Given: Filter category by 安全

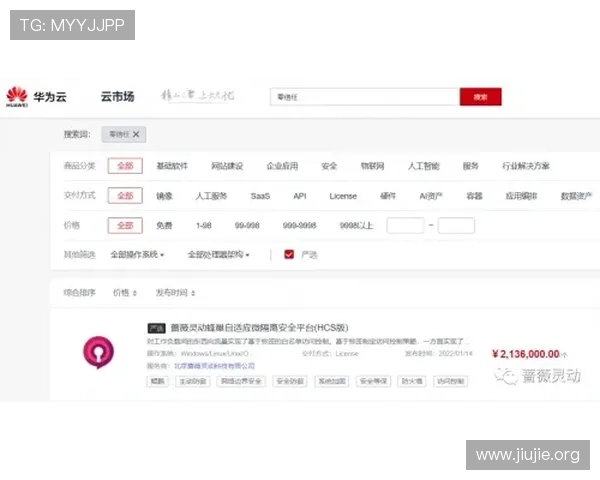Looking at the screenshot, I should click(329, 166).
